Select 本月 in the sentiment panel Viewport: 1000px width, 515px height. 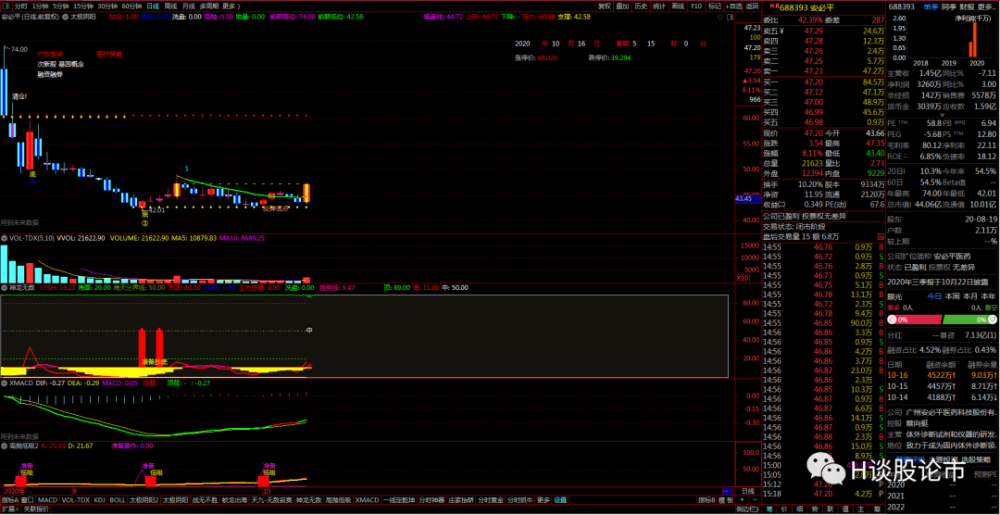pos(971,296)
